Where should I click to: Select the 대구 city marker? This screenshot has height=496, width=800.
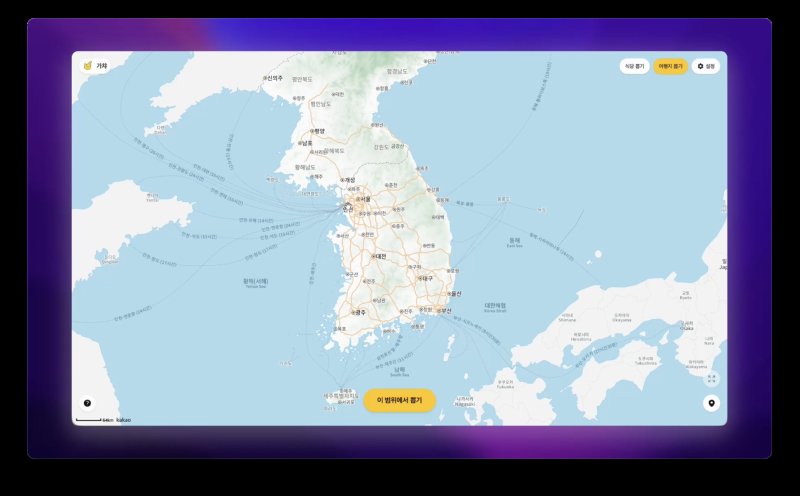424,278
